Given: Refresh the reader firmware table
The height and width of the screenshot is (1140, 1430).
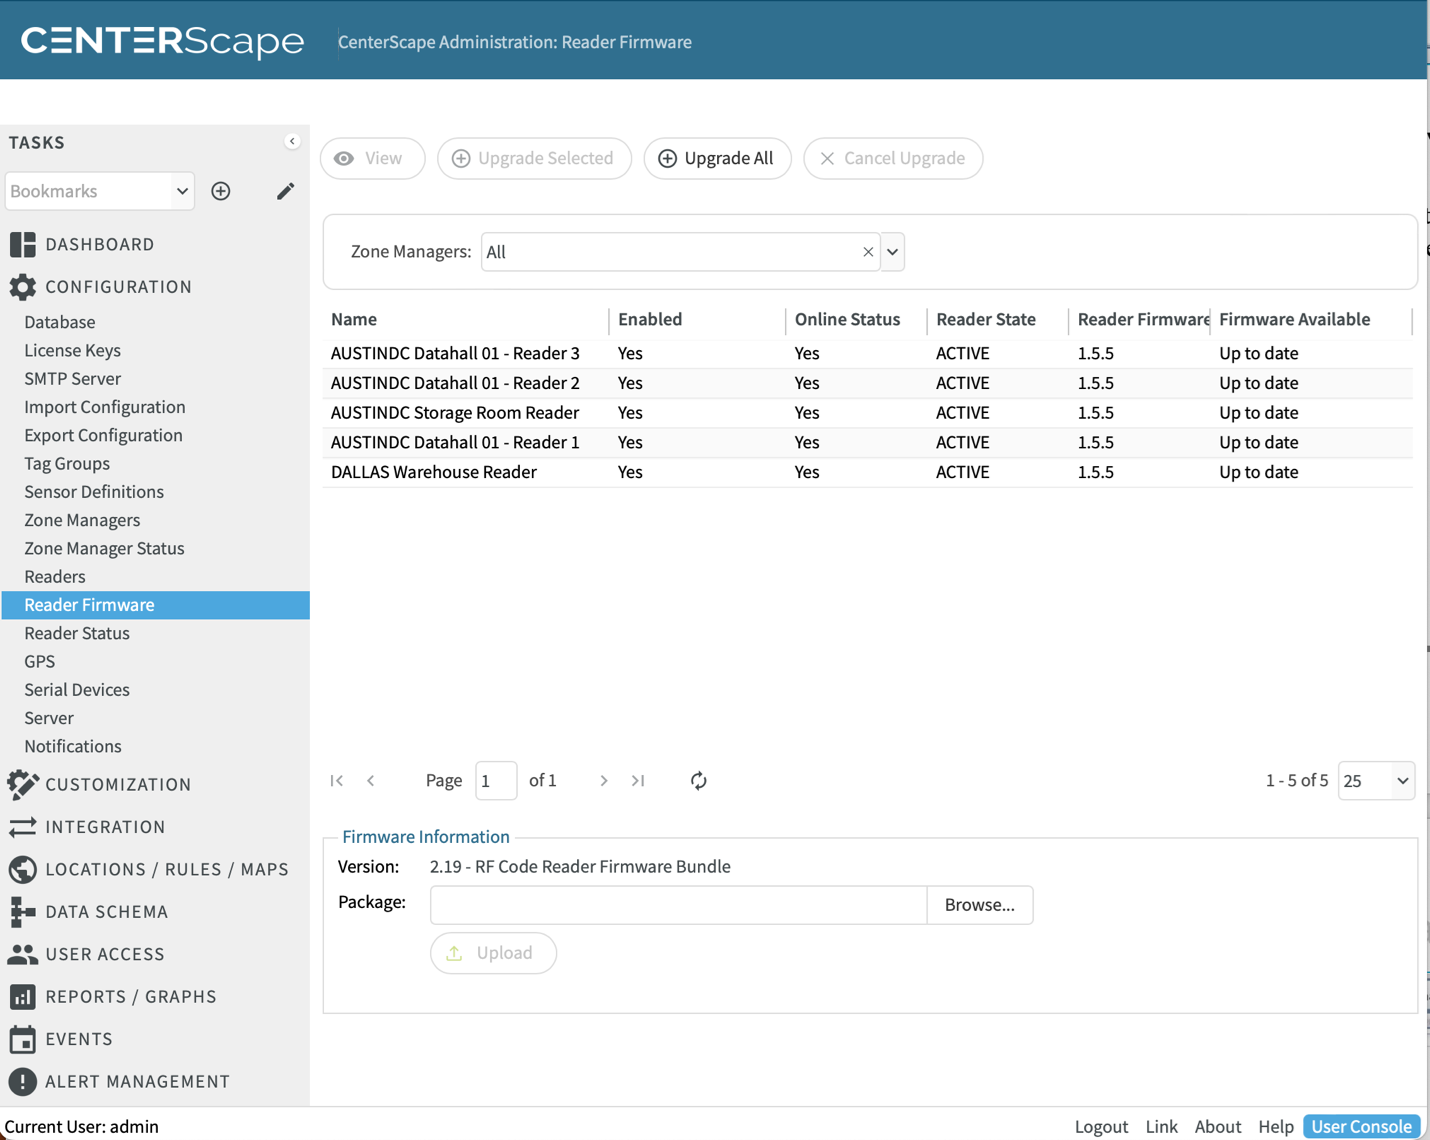Looking at the screenshot, I should pos(698,781).
